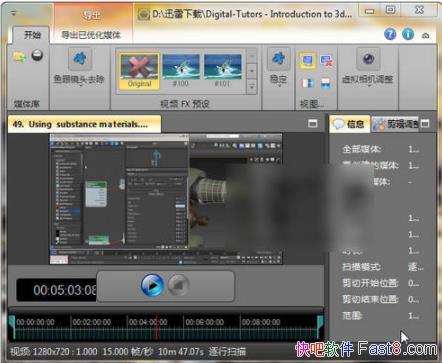Viewport: 442px width, 363px height.
Task: Click the 逐行扫描 status text
Action: (227, 351)
